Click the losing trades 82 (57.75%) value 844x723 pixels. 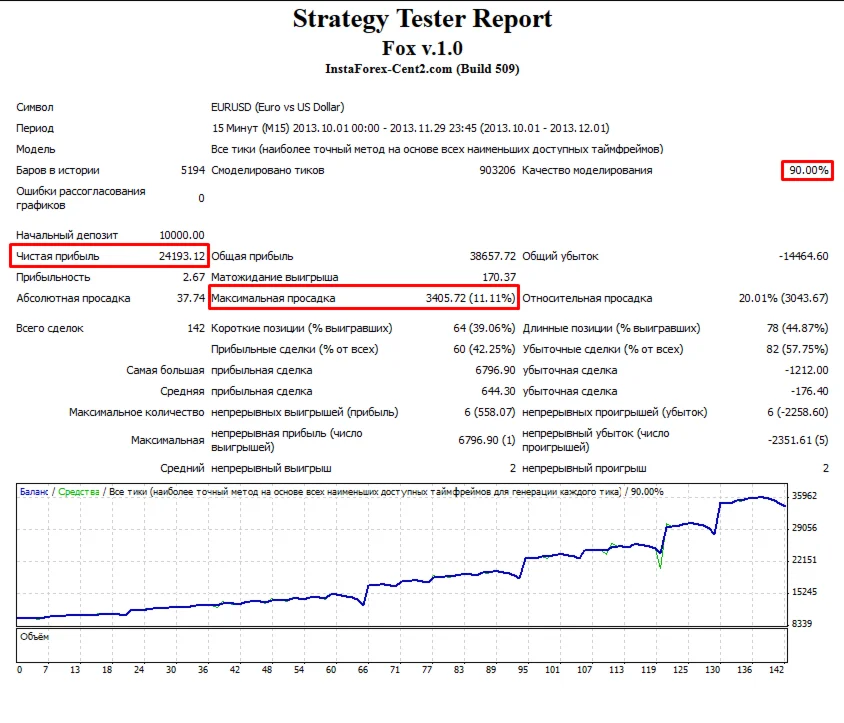click(797, 349)
